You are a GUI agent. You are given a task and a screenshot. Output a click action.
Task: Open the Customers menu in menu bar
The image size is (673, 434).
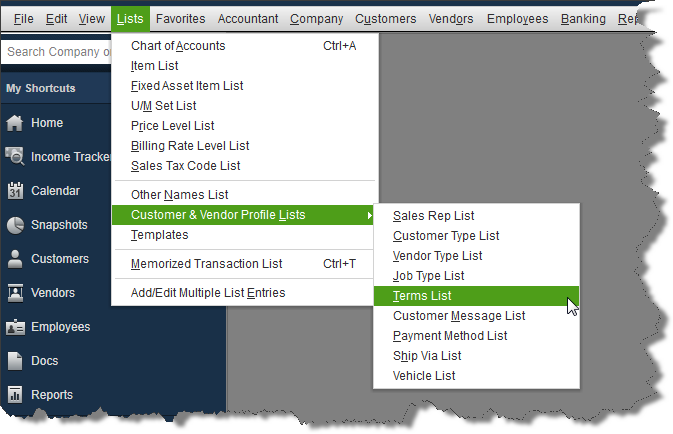[x=385, y=19]
